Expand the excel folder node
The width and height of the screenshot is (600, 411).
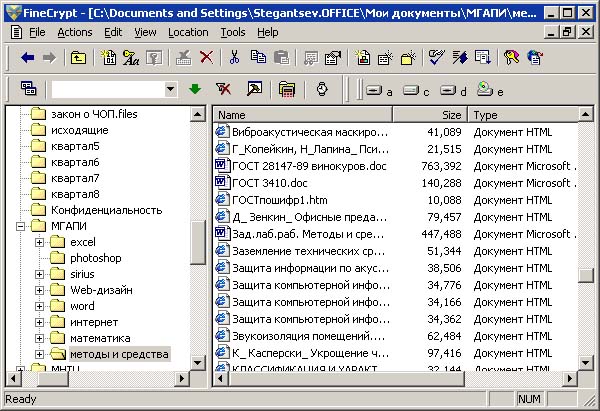pyautogui.click(x=39, y=242)
